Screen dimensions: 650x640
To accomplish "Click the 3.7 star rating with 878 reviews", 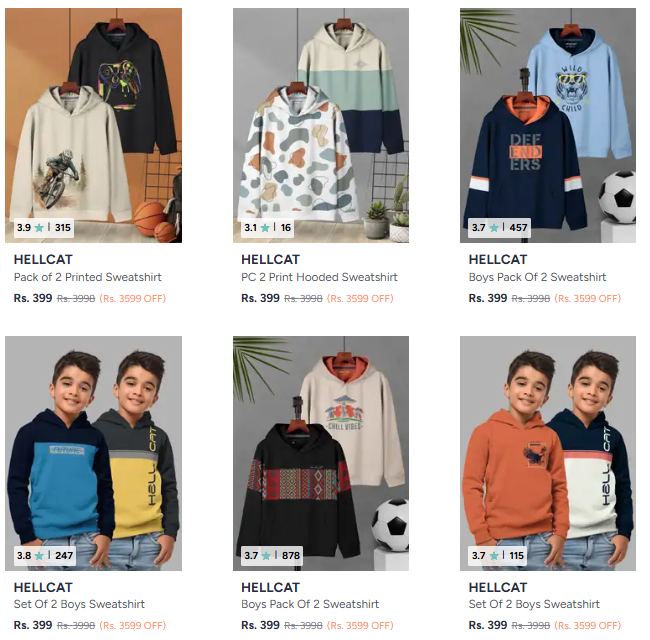I will [x=272, y=555].
